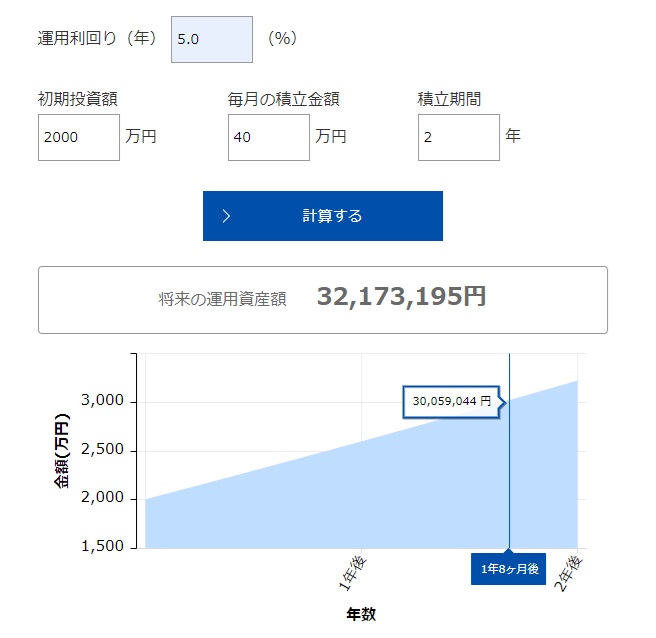This screenshot has height=638, width=656.
Task: Click the 積立期間 input showing 2
Action: coord(458,137)
